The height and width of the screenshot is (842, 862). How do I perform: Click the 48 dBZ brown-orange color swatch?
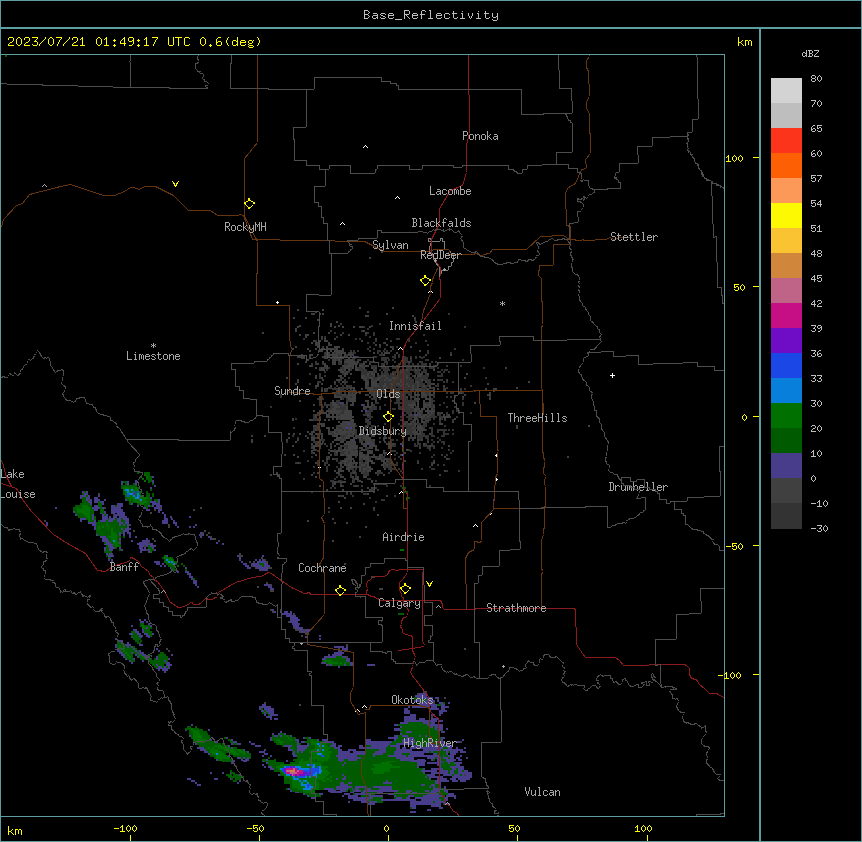click(786, 265)
